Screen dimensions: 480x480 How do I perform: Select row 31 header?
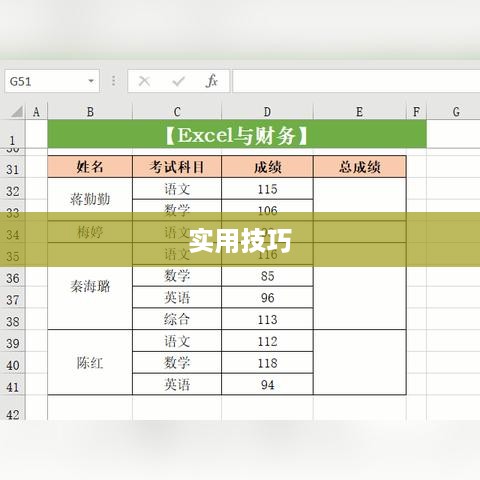pyautogui.click(x=12, y=167)
